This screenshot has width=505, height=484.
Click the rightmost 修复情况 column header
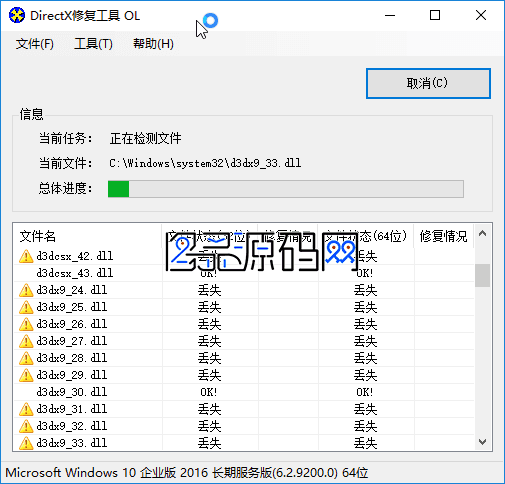tap(443, 236)
